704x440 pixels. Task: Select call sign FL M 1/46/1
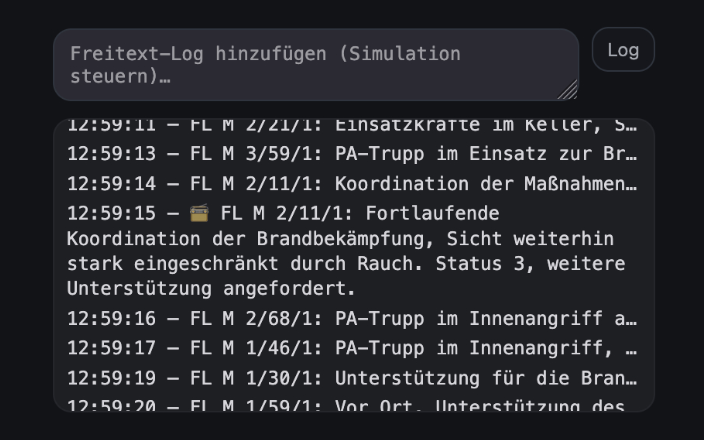coord(256,349)
